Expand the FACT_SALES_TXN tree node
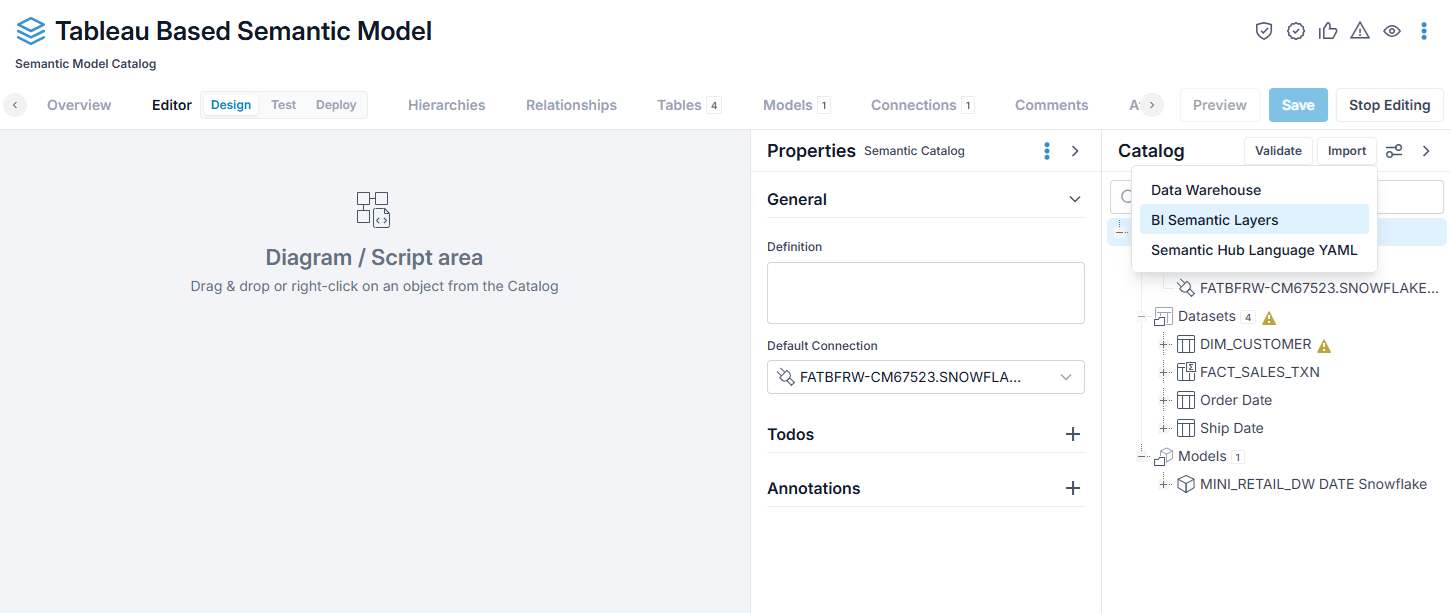The height and width of the screenshot is (613, 1451). (1163, 372)
